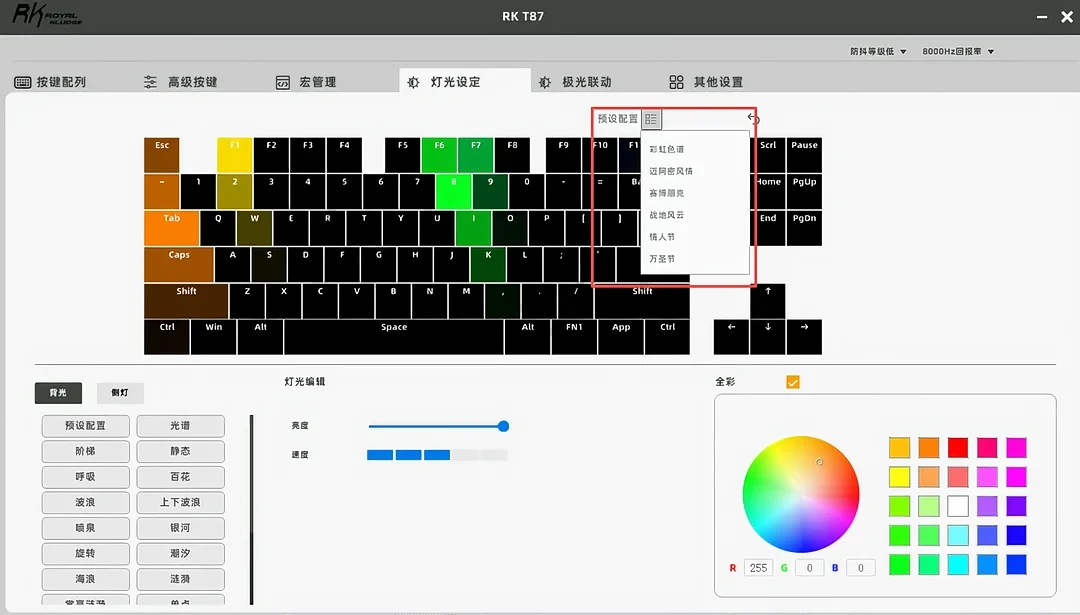Select the right arrow key on keyboard
Image resolution: width=1080 pixels, height=615 pixels.
click(804, 337)
